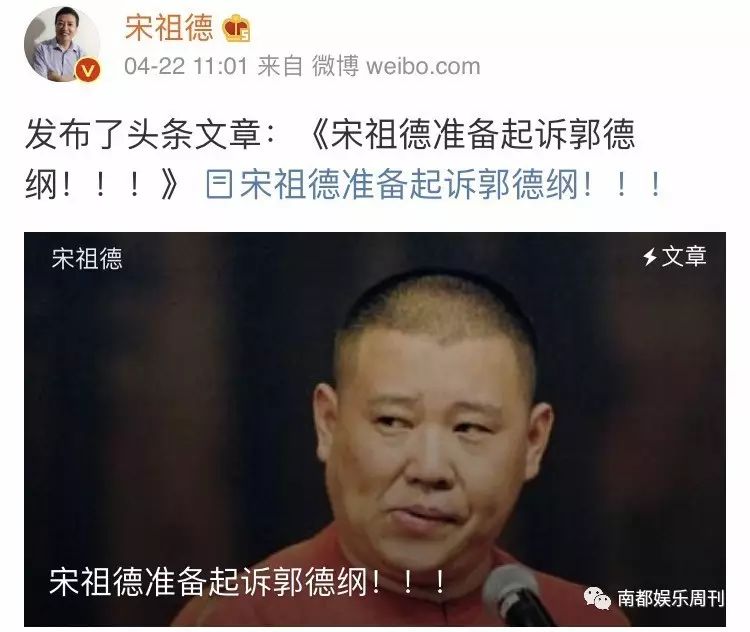Image resolution: width=750 pixels, height=632 pixels.
Task: Click the 来自 text beside the timestamp
Action: coord(280,66)
